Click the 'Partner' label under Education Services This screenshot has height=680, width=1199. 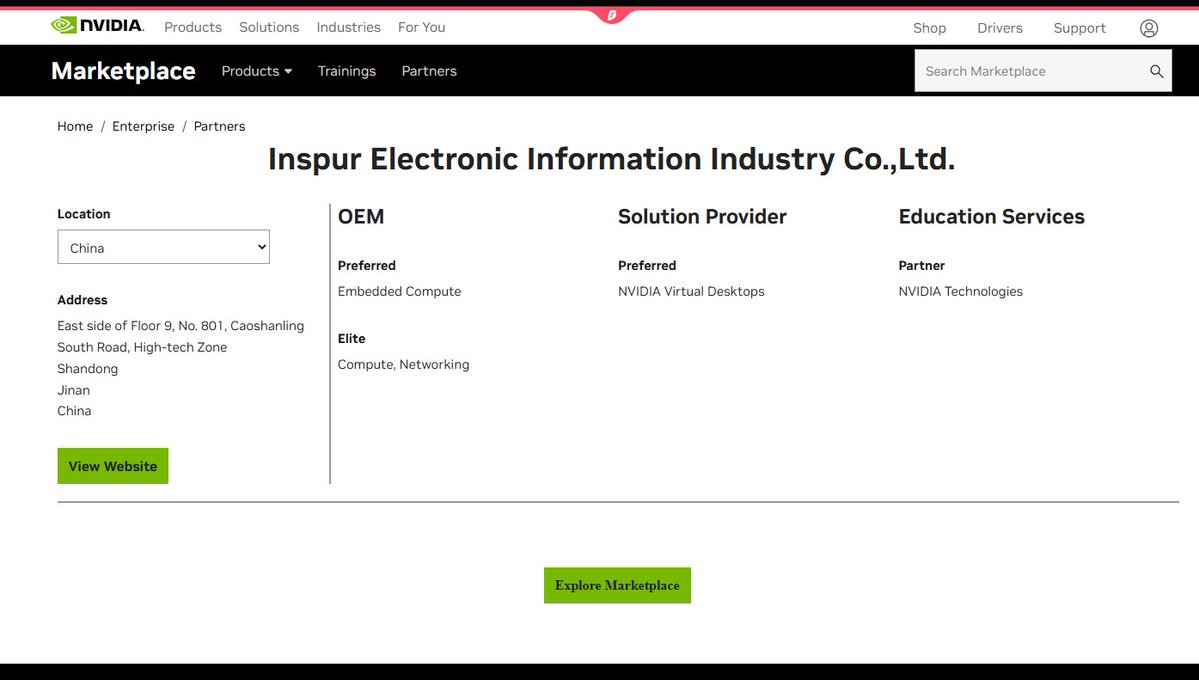921,265
